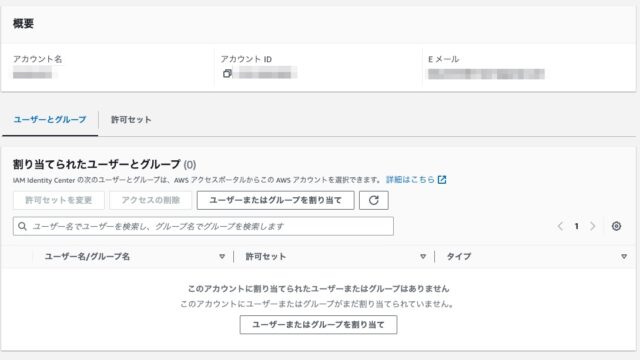Click page number 1 in pagination
This screenshot has height=360, width=640.
576,226
